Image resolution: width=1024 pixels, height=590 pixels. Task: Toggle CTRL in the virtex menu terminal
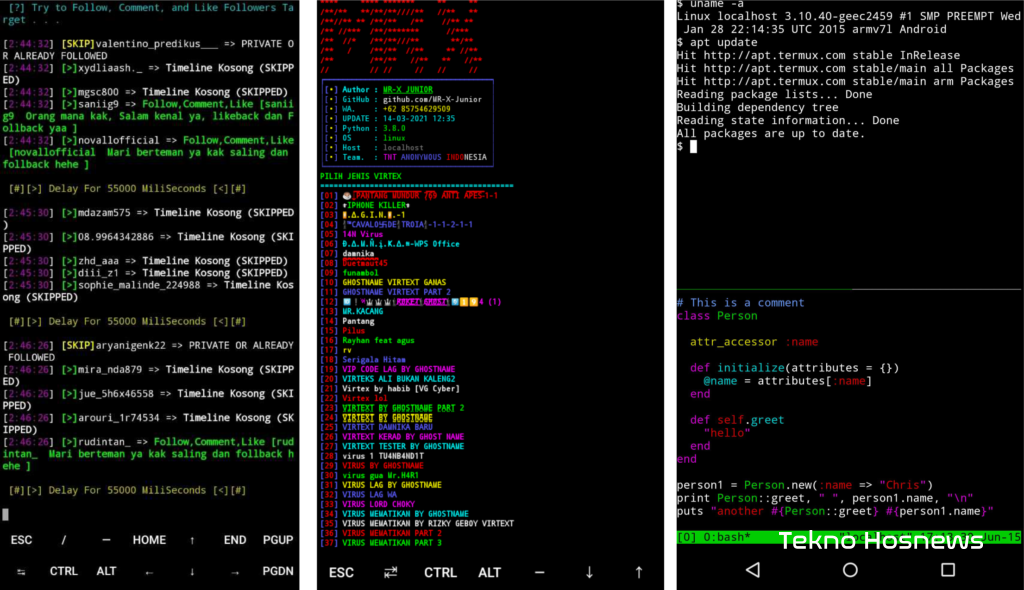click(x=440, y=573)
